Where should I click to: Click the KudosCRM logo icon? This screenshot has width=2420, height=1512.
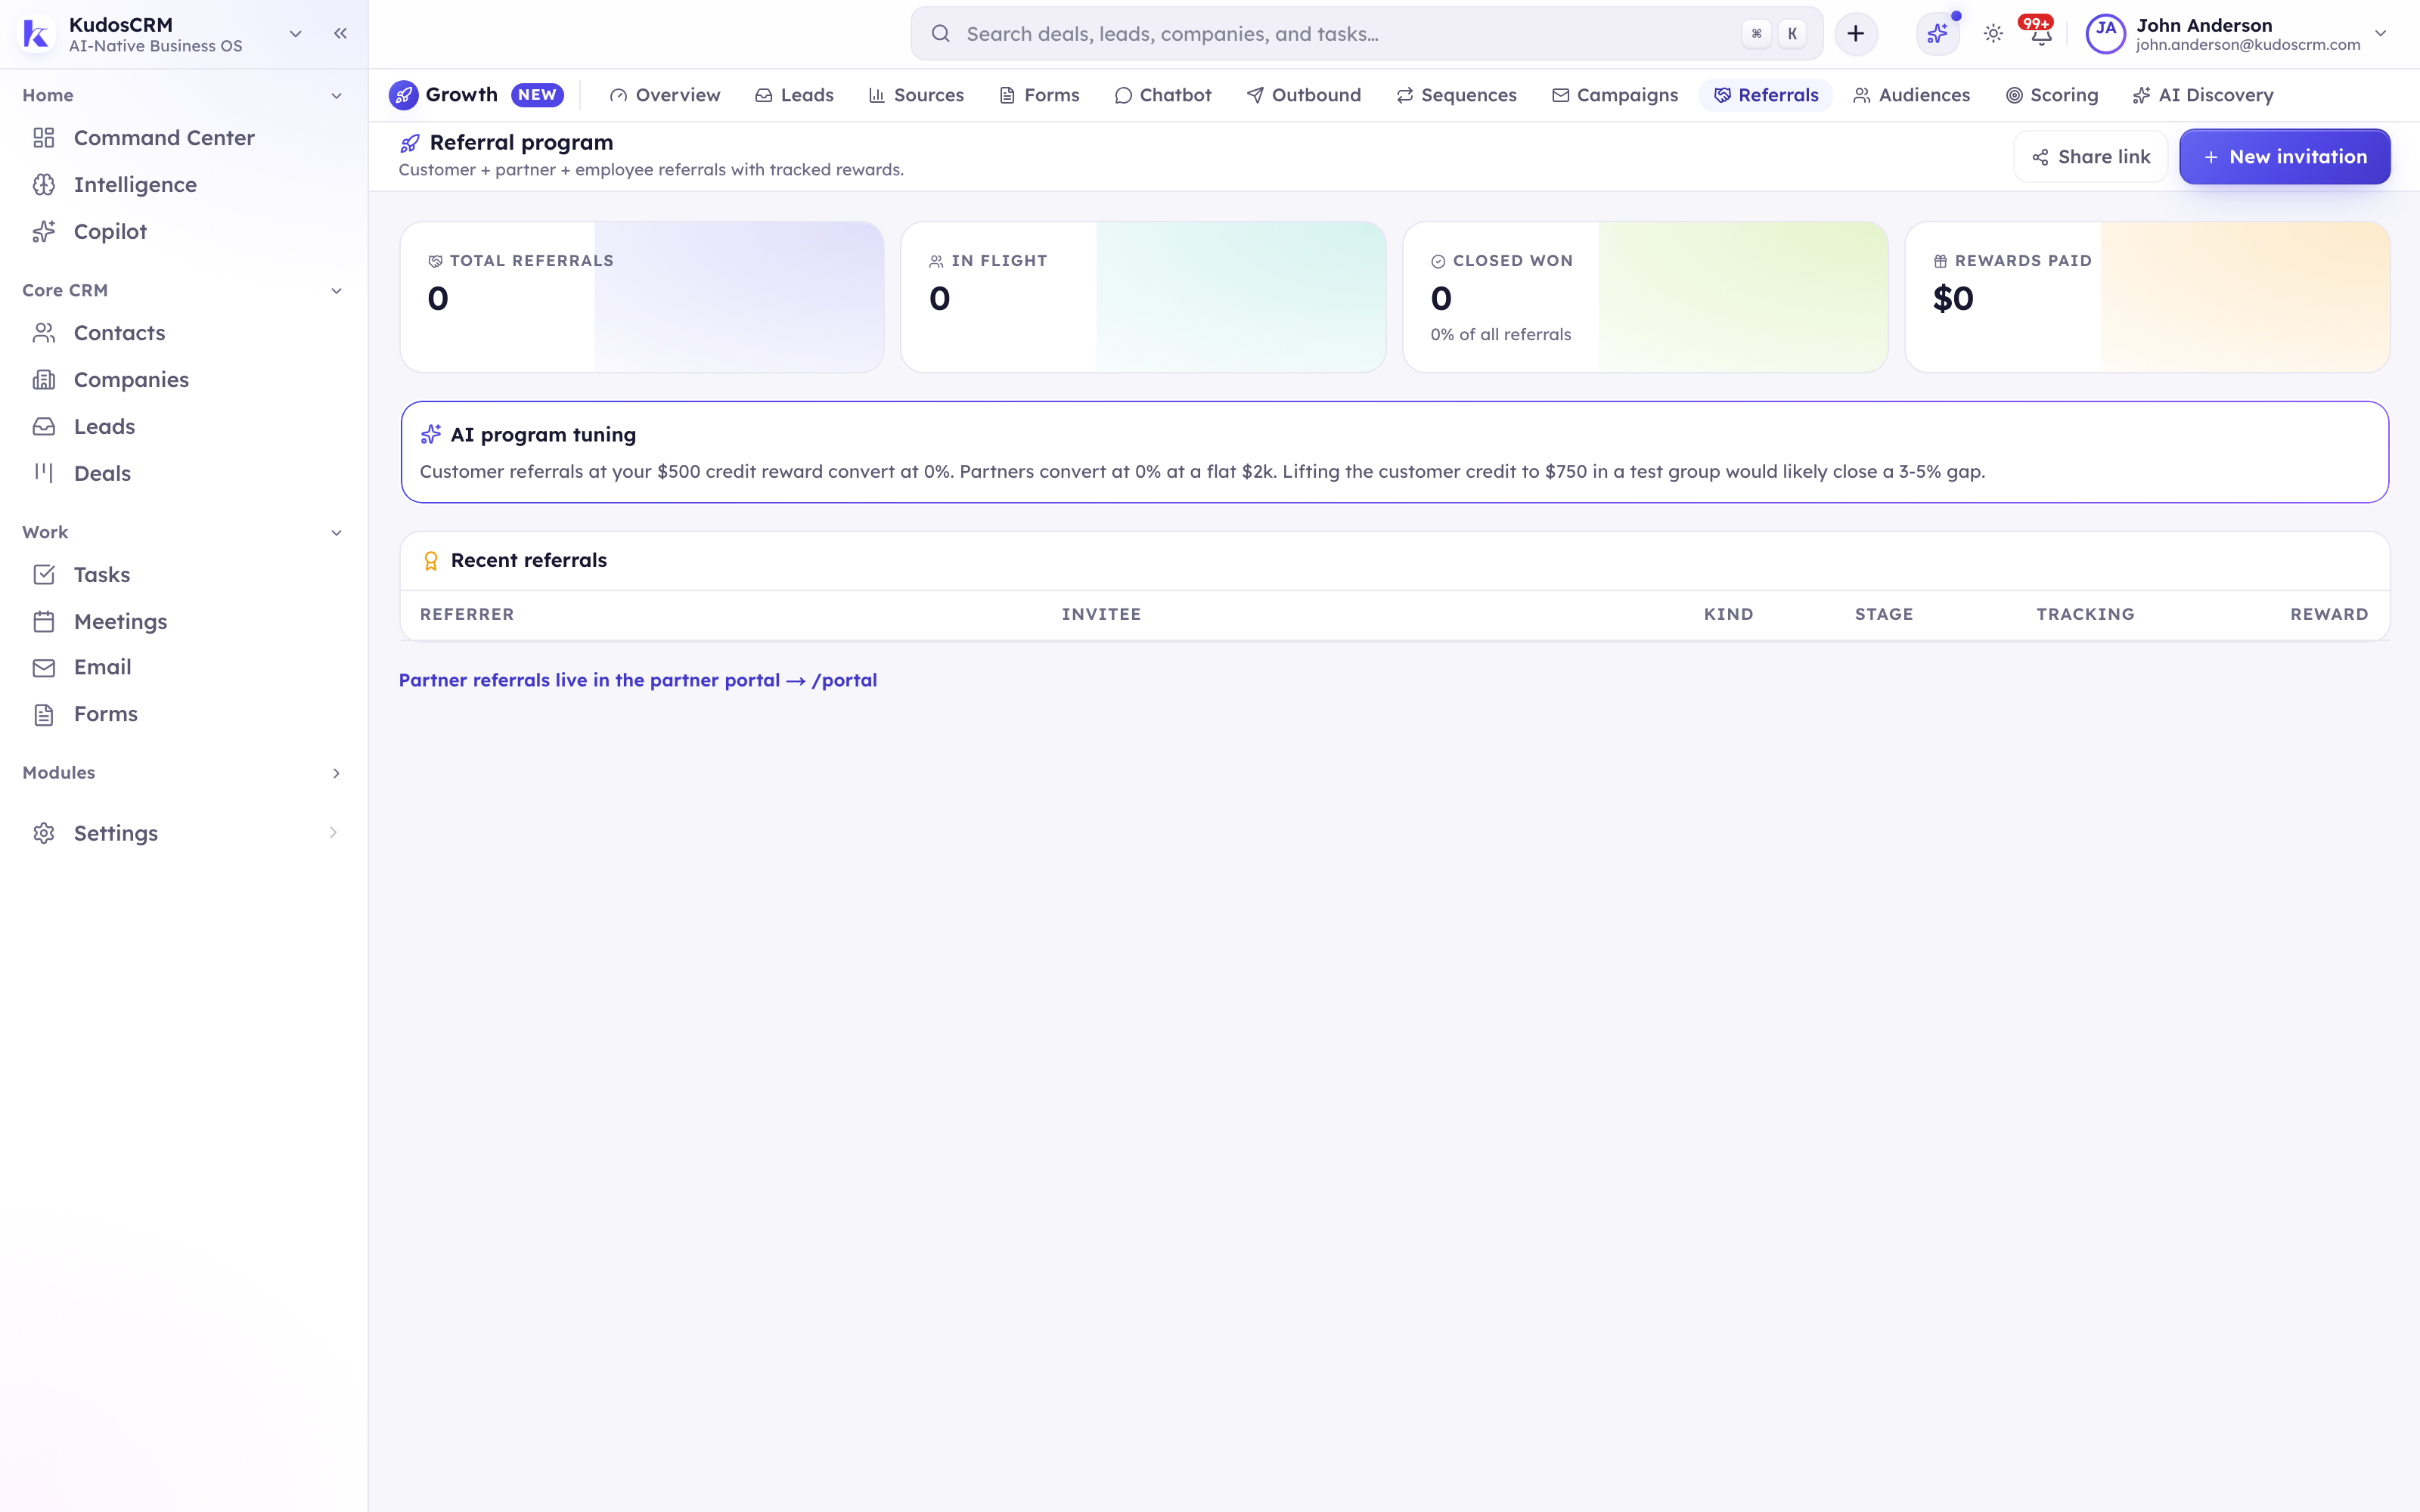click(36, 34)
